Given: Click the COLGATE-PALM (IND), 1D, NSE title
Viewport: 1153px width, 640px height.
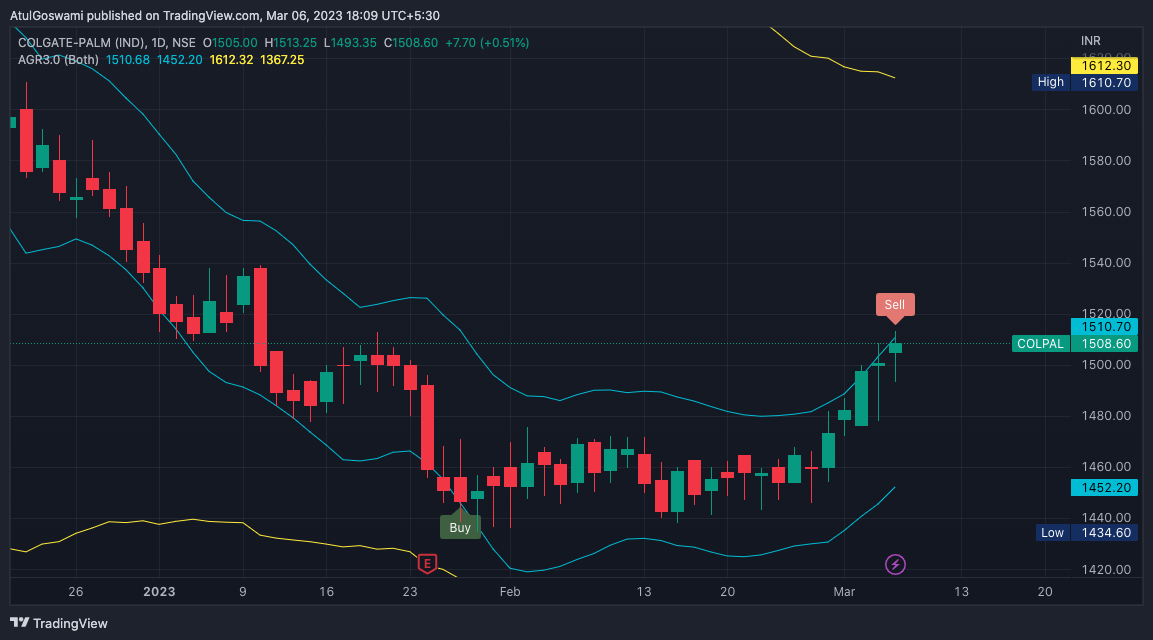Looking at the screenshot, I should [x=107, y=43].
